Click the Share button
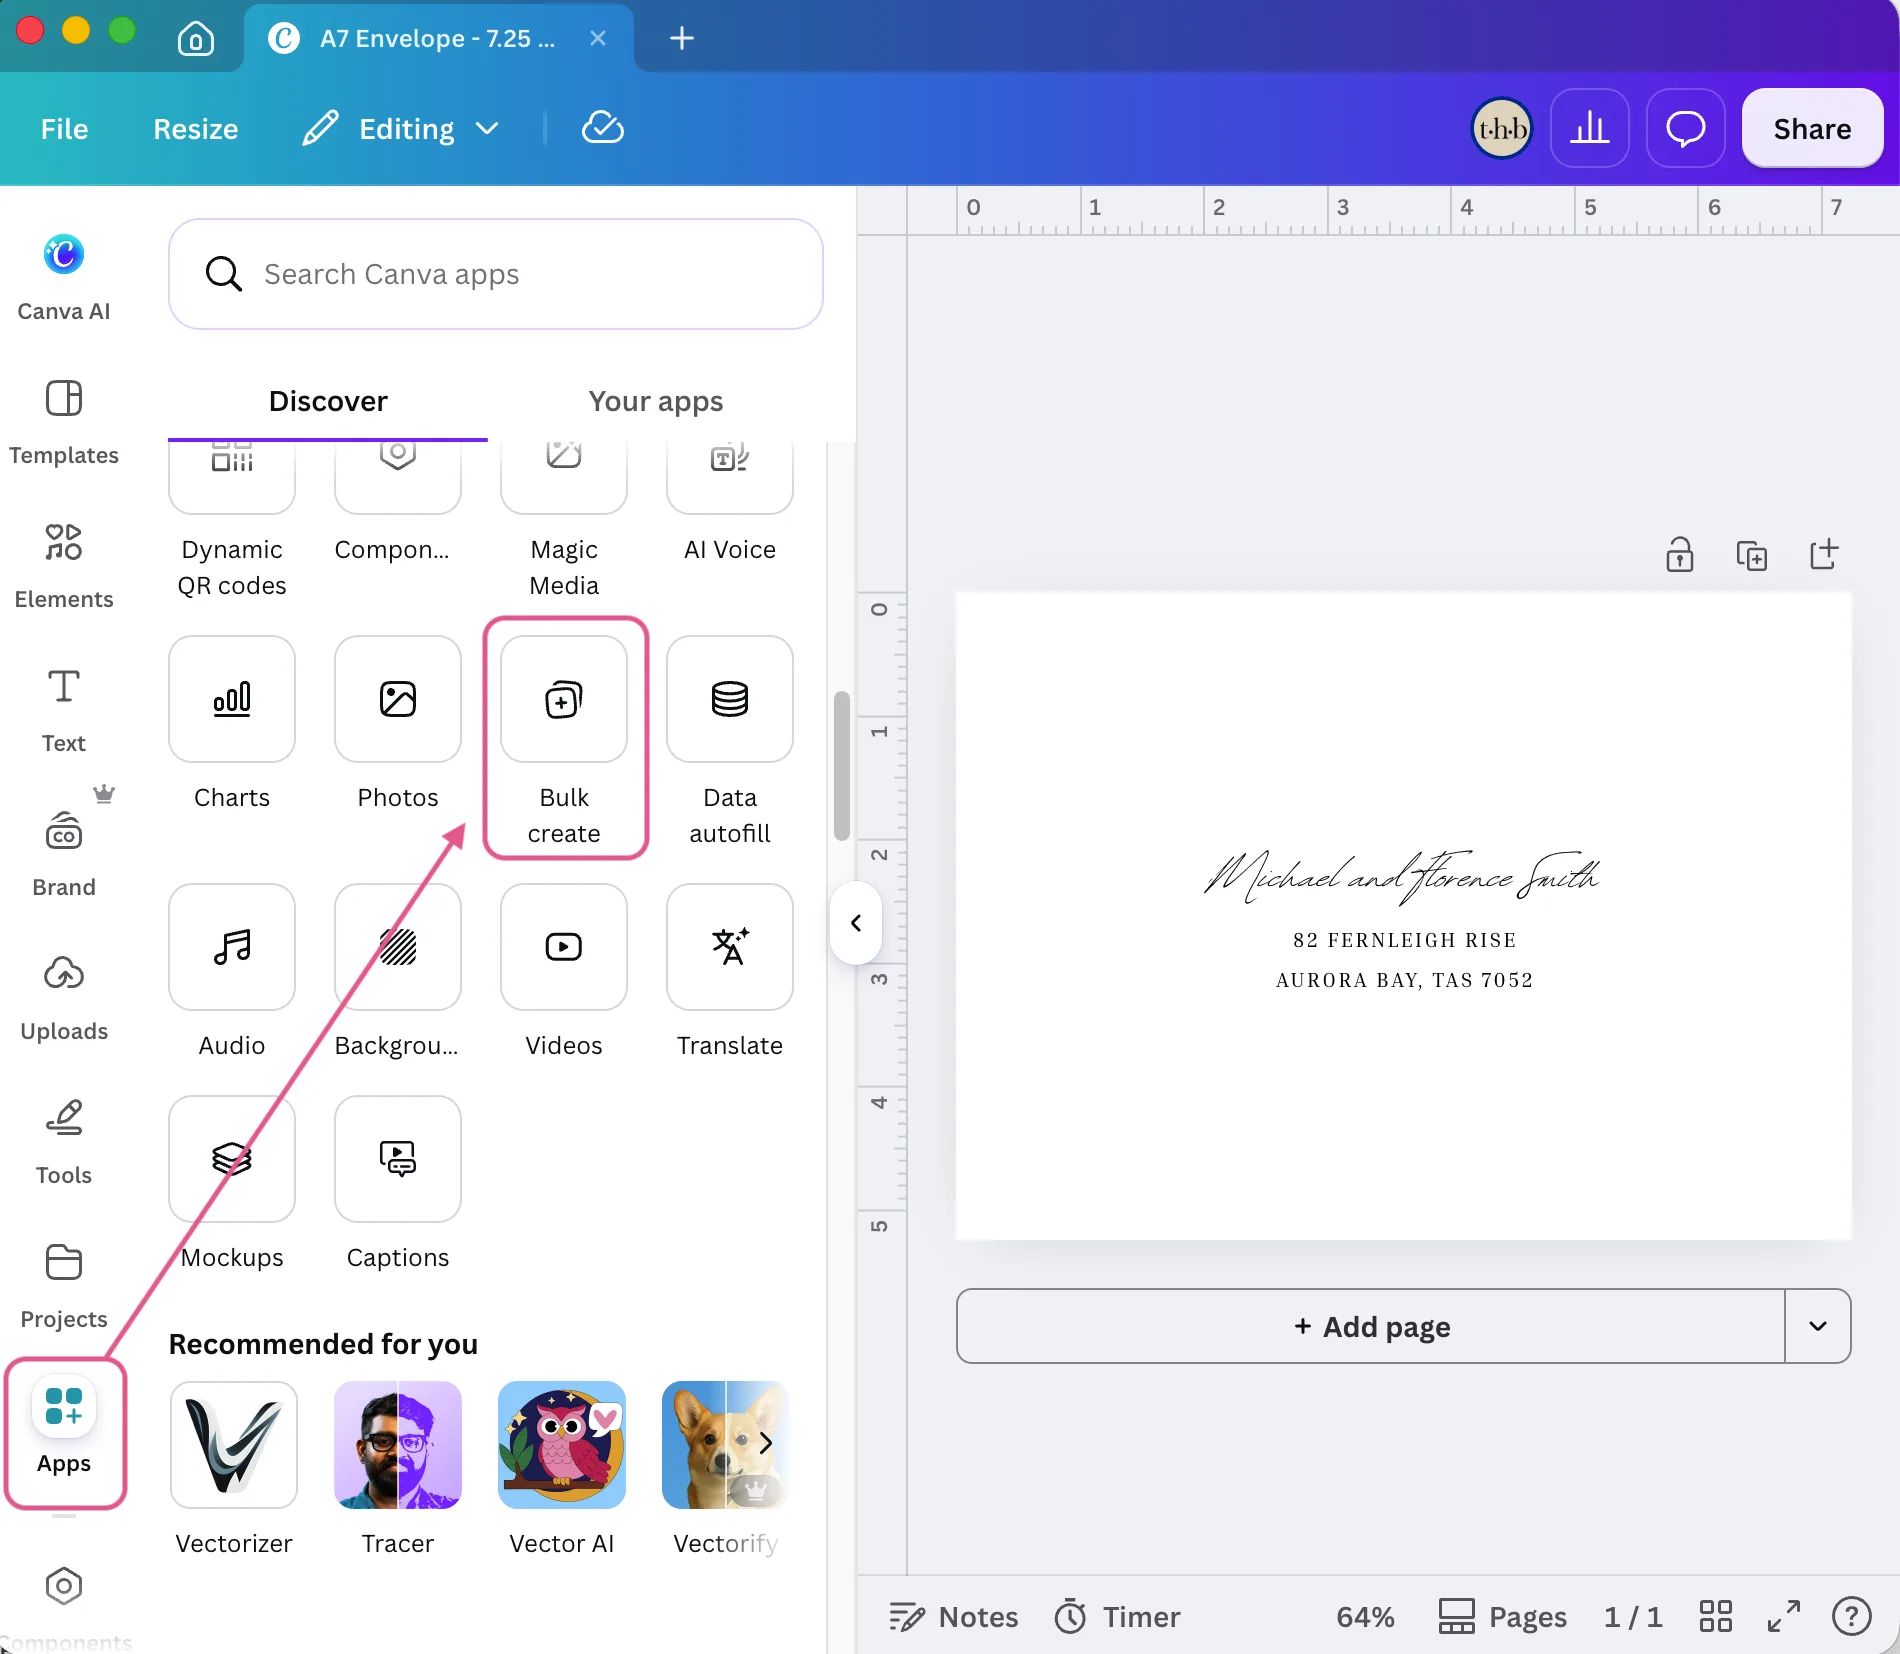This screenshot has width=1900, height=1654. [x=1813, y=129]
